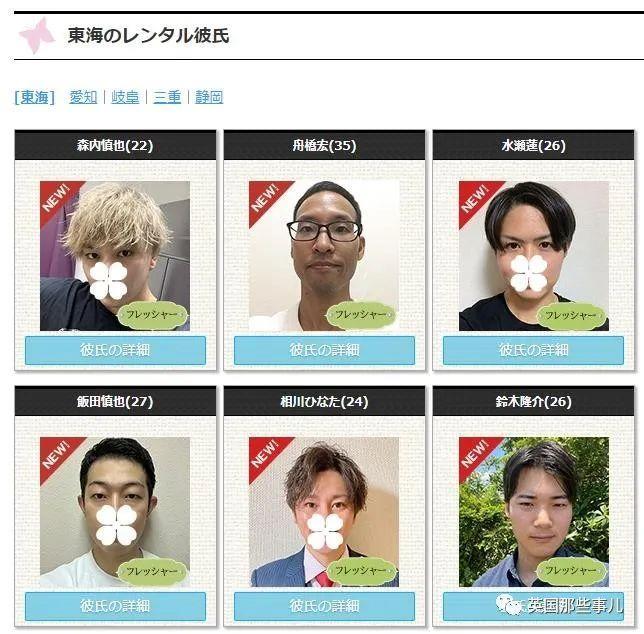Click the NEW ribbon on 飯田慎也's photo

tap(58, 455)
